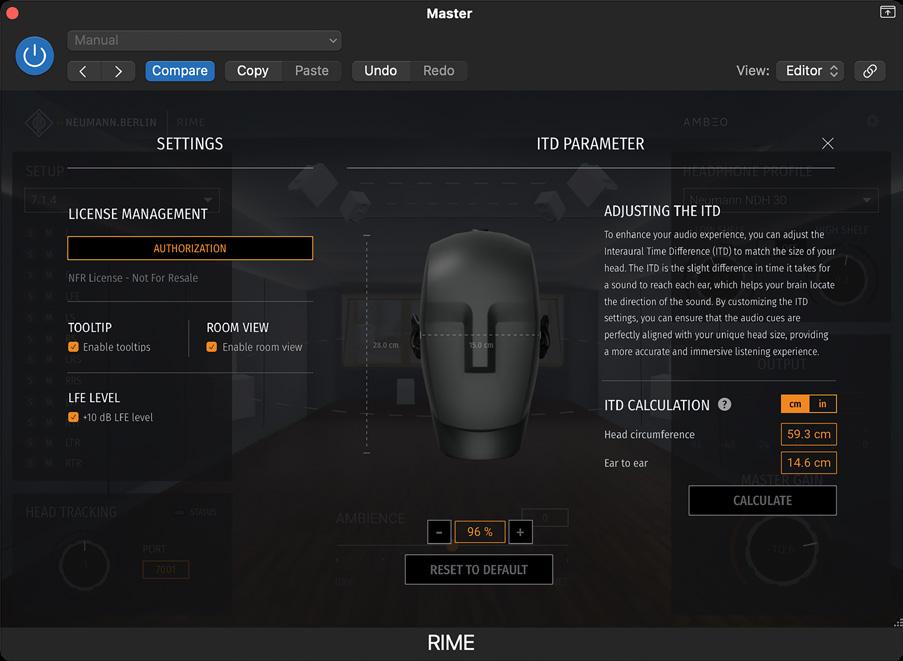Toggle +10 dB LFE level checkbox

point(73,417)
